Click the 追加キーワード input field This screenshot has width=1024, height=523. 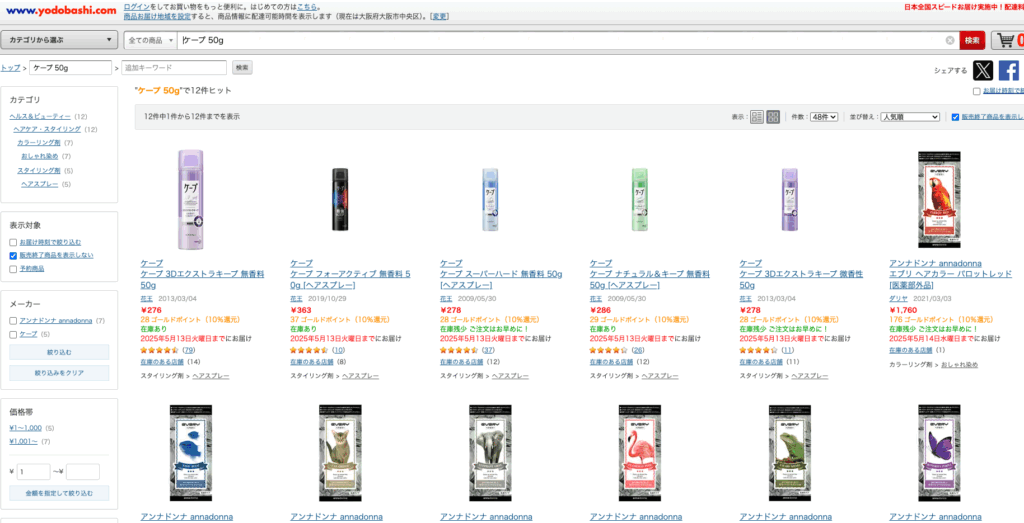click(x=174, y=67)
